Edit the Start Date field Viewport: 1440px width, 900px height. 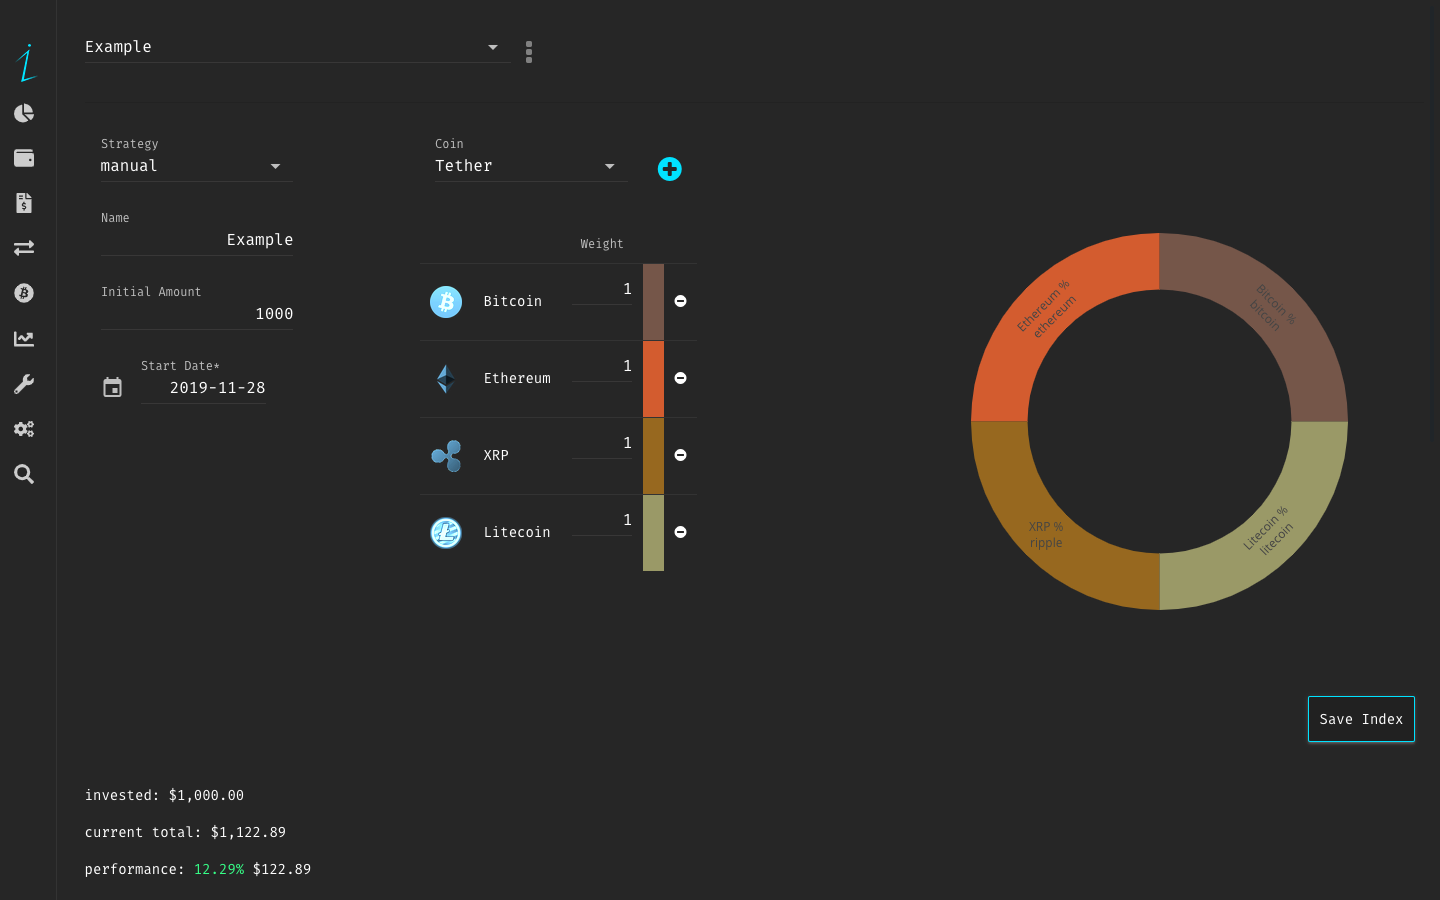pyautogui.click(x=203, y=388)
